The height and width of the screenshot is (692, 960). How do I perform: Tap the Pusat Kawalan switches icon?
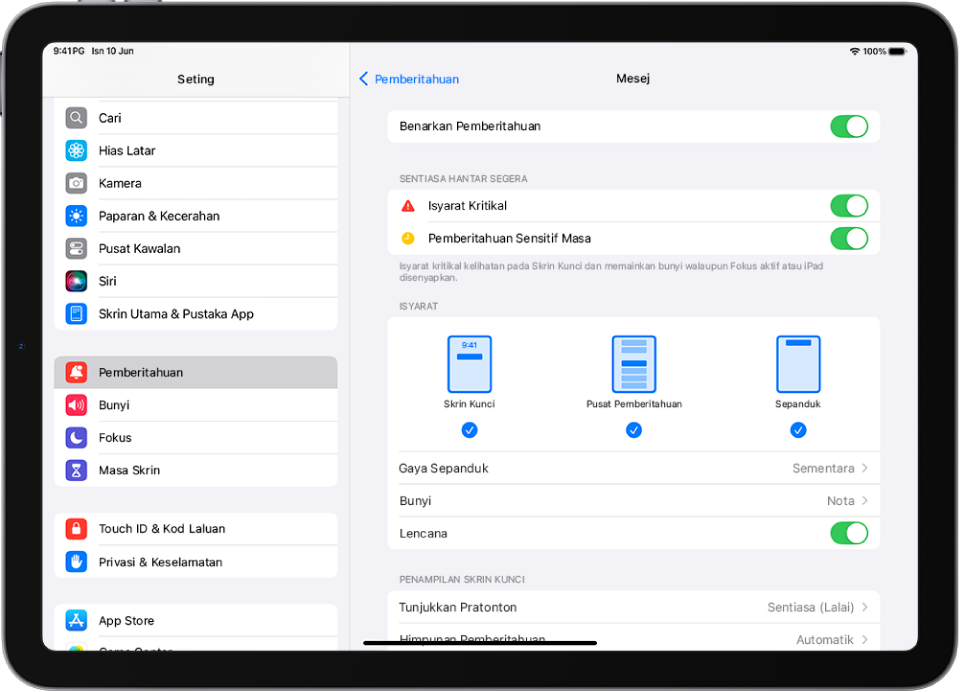coord(76,248)
